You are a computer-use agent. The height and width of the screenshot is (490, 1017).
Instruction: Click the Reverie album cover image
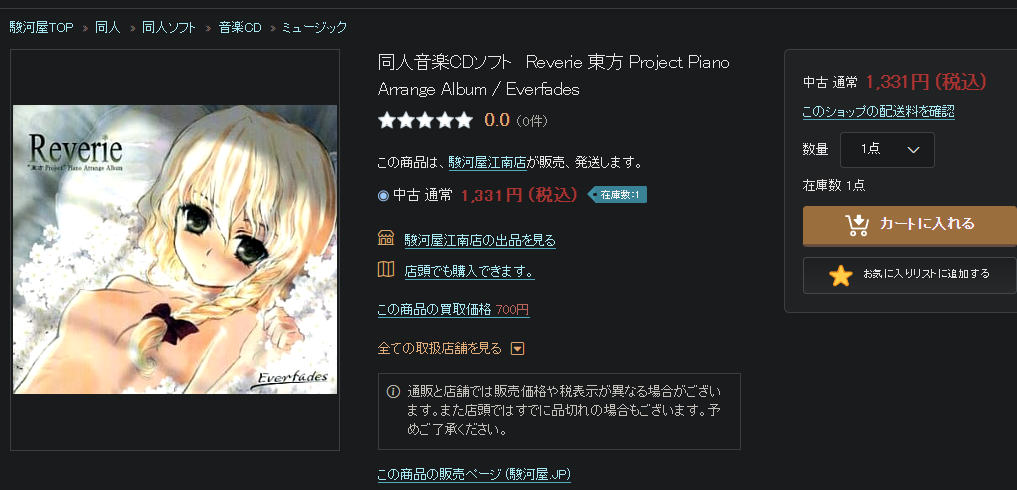[x=175, y=249]
